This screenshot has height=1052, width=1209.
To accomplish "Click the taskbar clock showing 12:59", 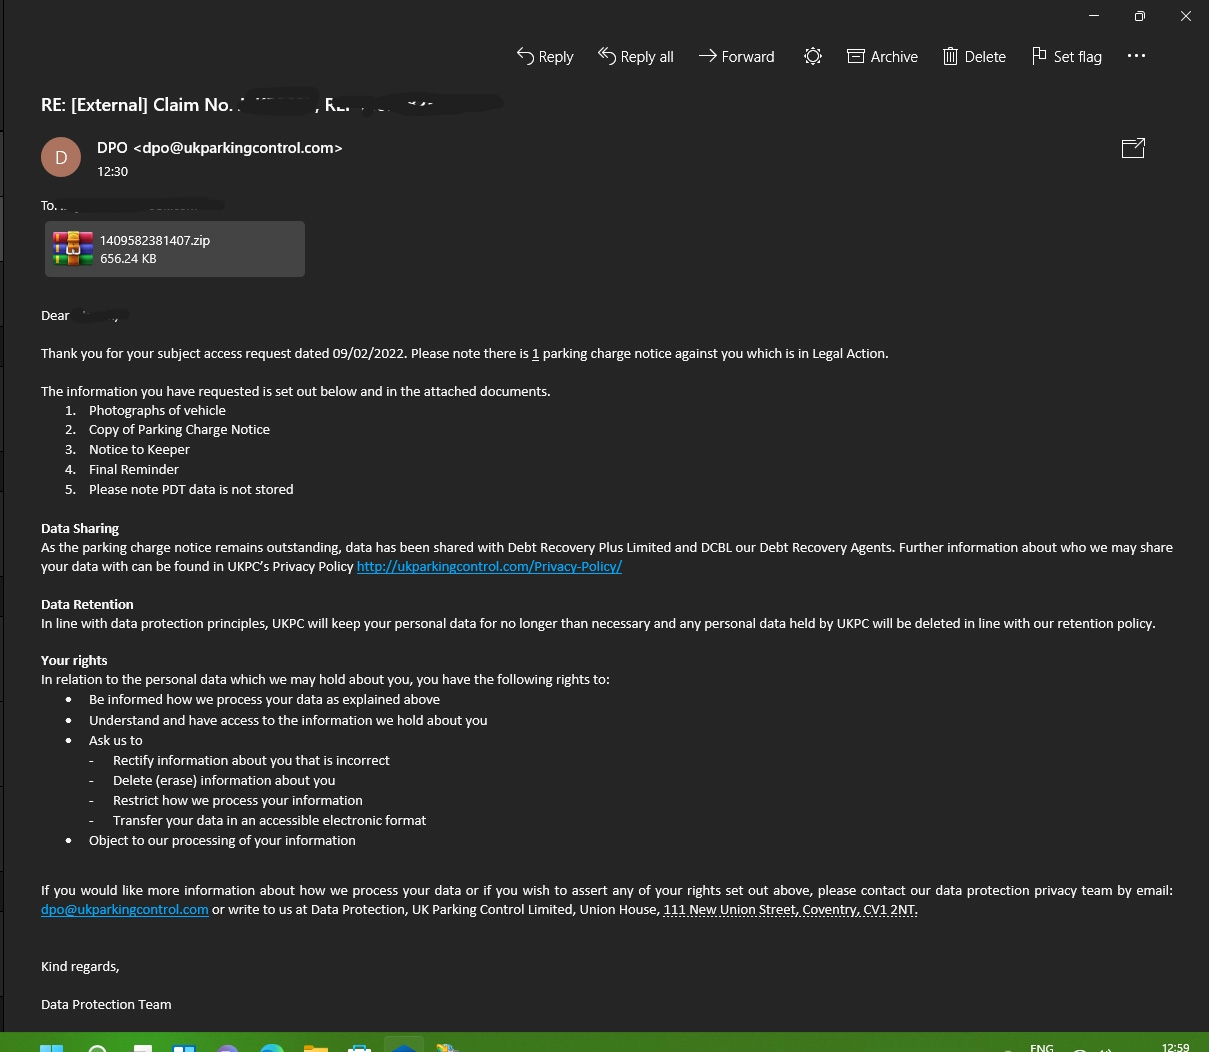I will 1175,1047.
